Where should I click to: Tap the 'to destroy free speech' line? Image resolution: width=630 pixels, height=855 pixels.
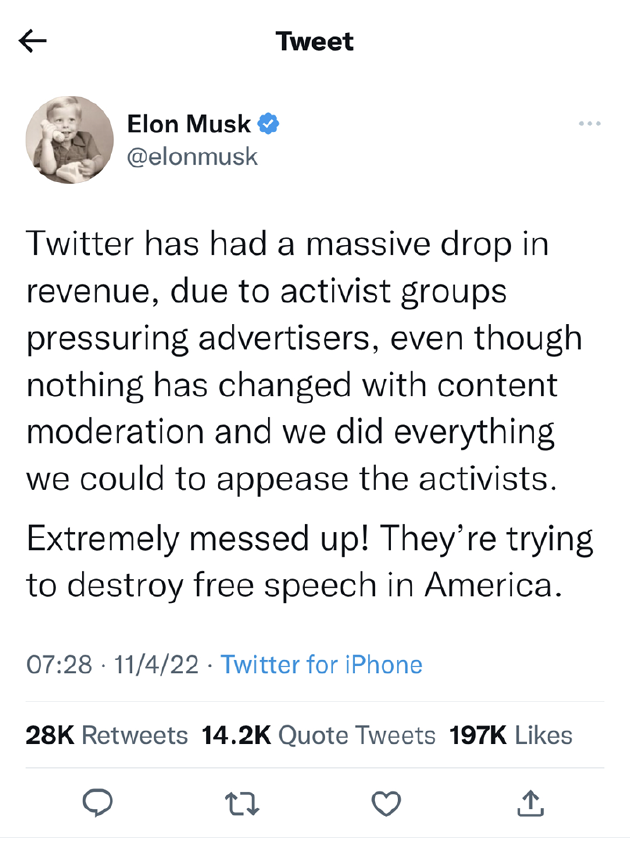point(290,585)
